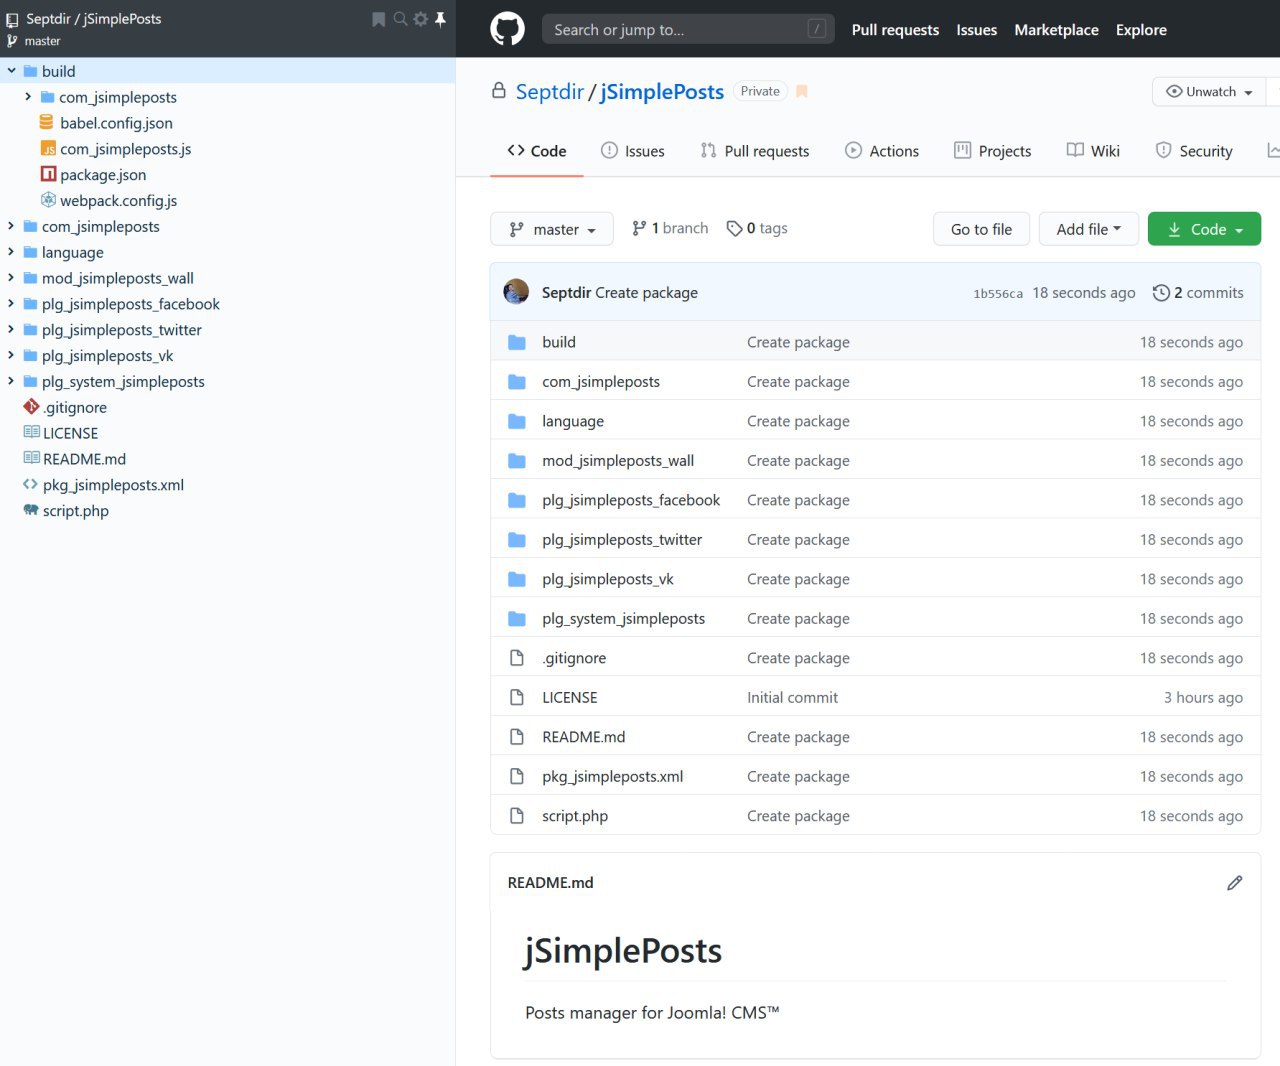The image size is (1280, 1066).
Task: Go to the GitHub home logo
Action: click(x=507, y=29)
